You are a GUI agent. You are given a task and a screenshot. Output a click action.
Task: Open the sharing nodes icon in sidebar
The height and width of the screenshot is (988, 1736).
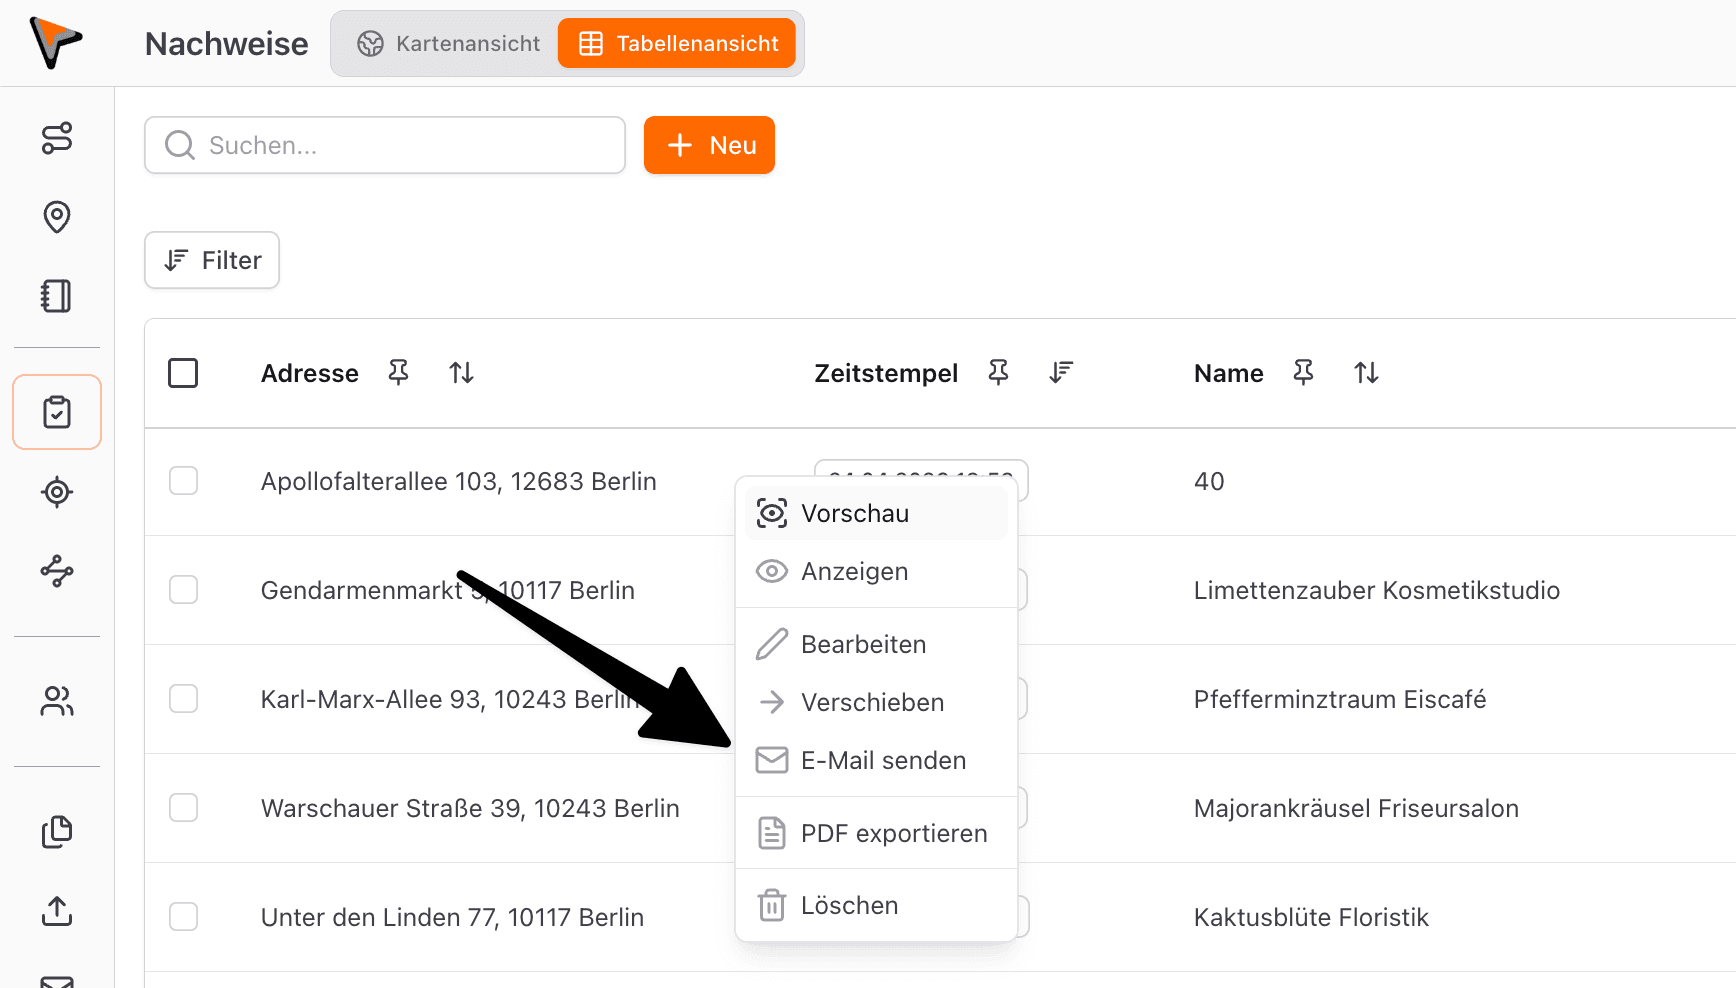(x=56, y=572)
